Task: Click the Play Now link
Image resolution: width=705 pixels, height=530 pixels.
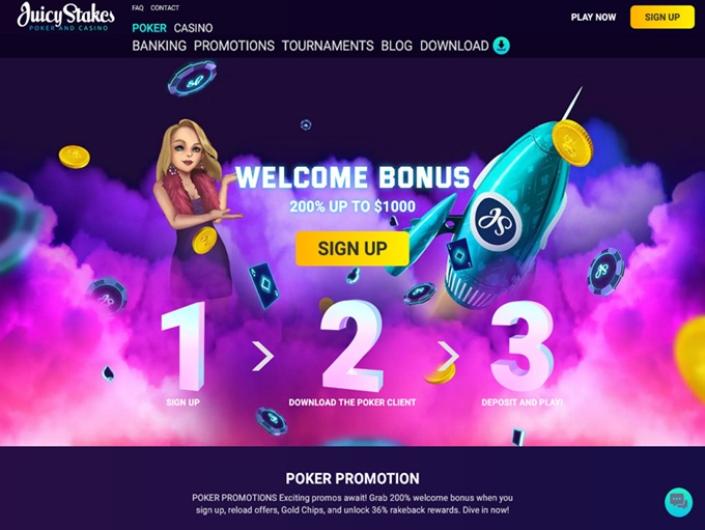Action: (593, 17)
